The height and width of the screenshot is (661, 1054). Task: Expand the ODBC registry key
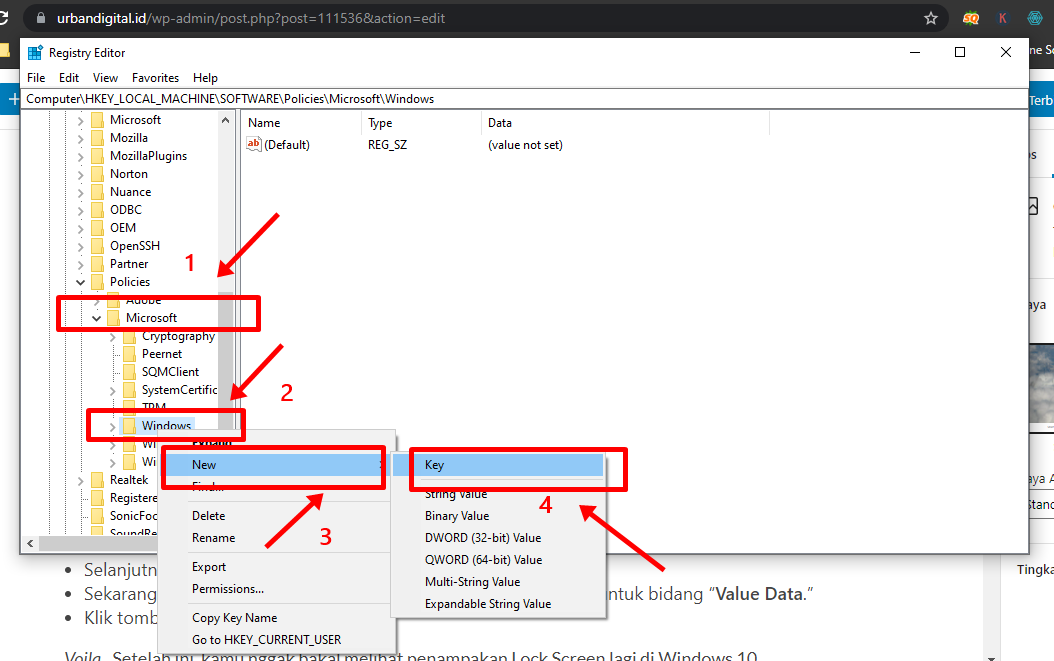(x=81, y=210)
